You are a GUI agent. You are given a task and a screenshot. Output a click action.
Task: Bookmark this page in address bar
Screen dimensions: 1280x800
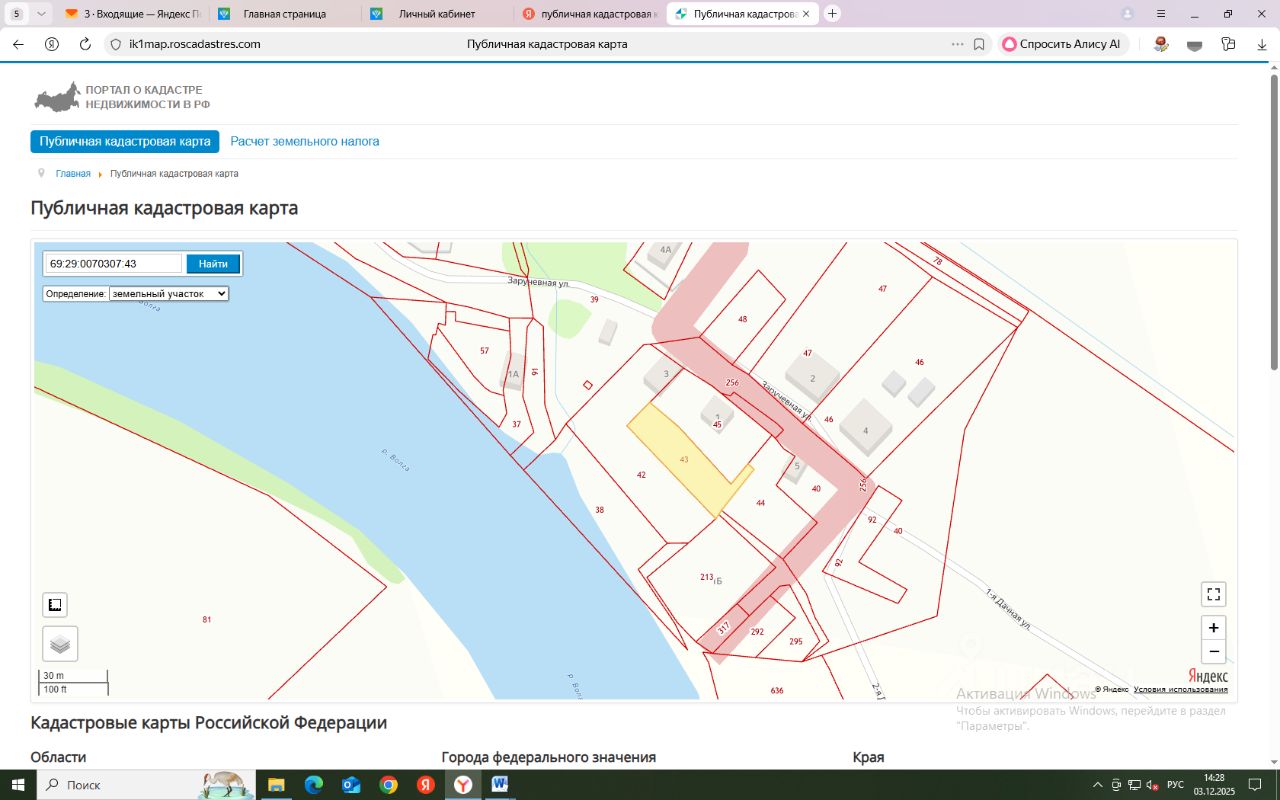pos(979,44)
